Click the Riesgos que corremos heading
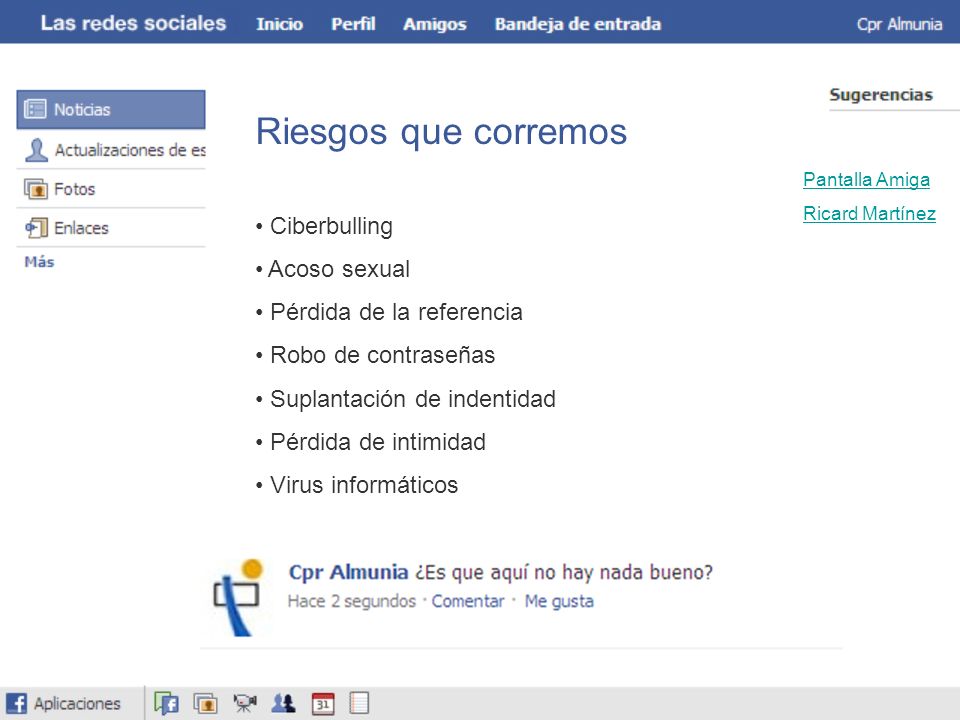The height and width of the screenshot is (720, 960). pos(441,132)
